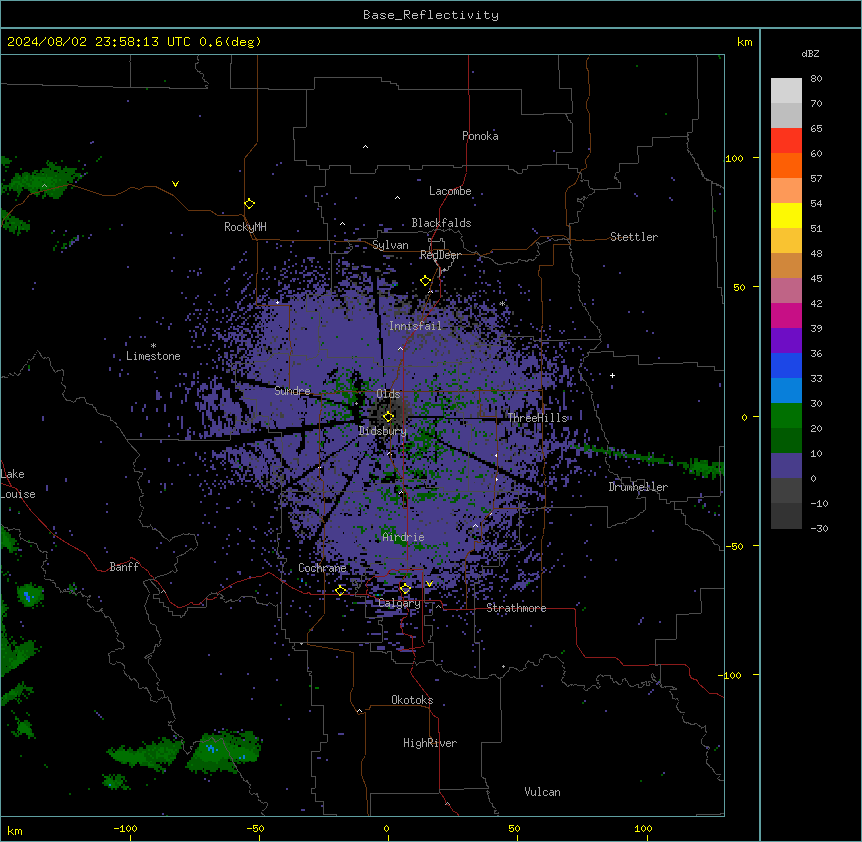Click the white asterisk above Limestone label
Viewport: 862px width, 842px height.
153,346
